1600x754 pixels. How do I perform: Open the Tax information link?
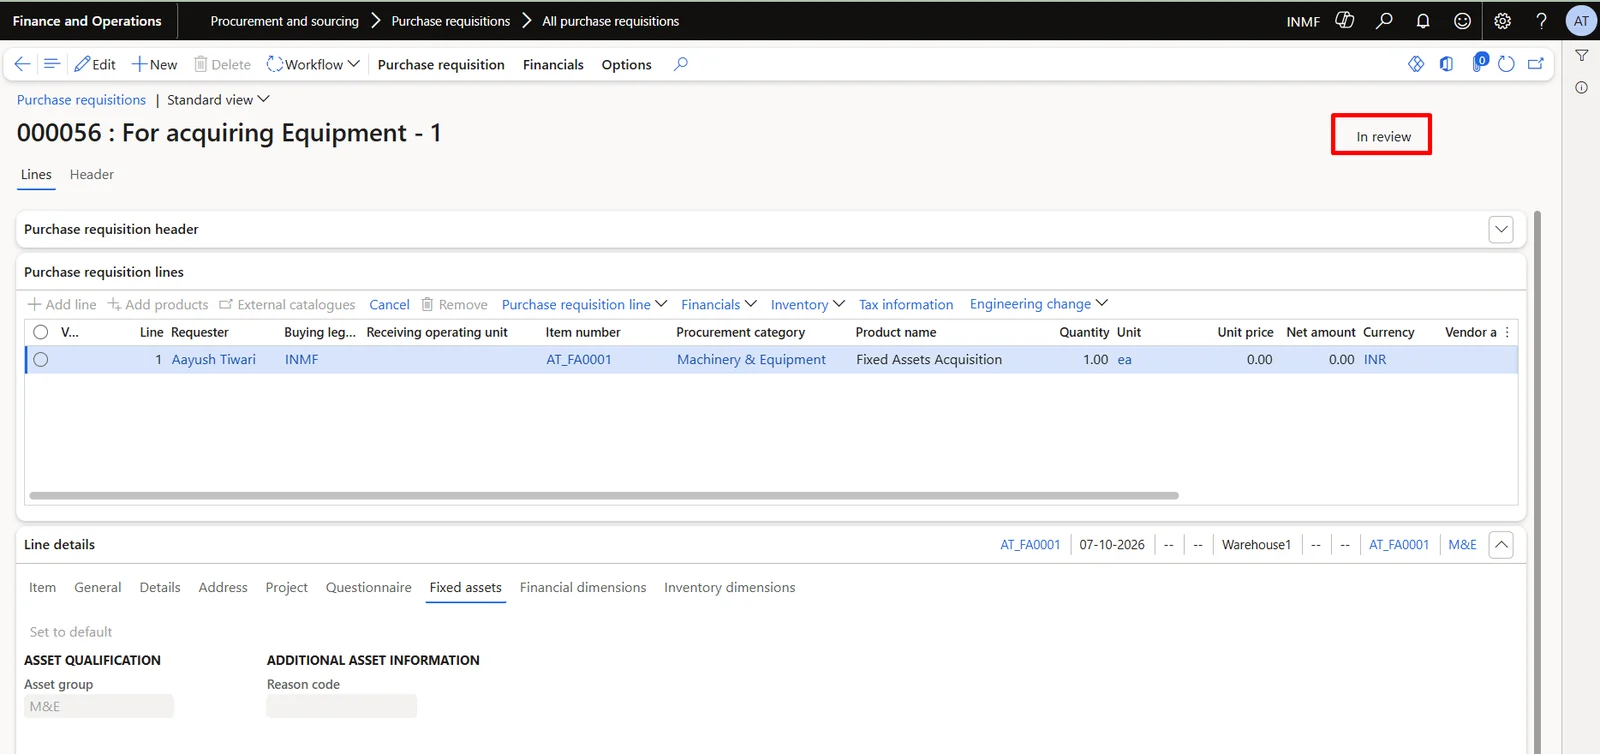coord(906,304)
